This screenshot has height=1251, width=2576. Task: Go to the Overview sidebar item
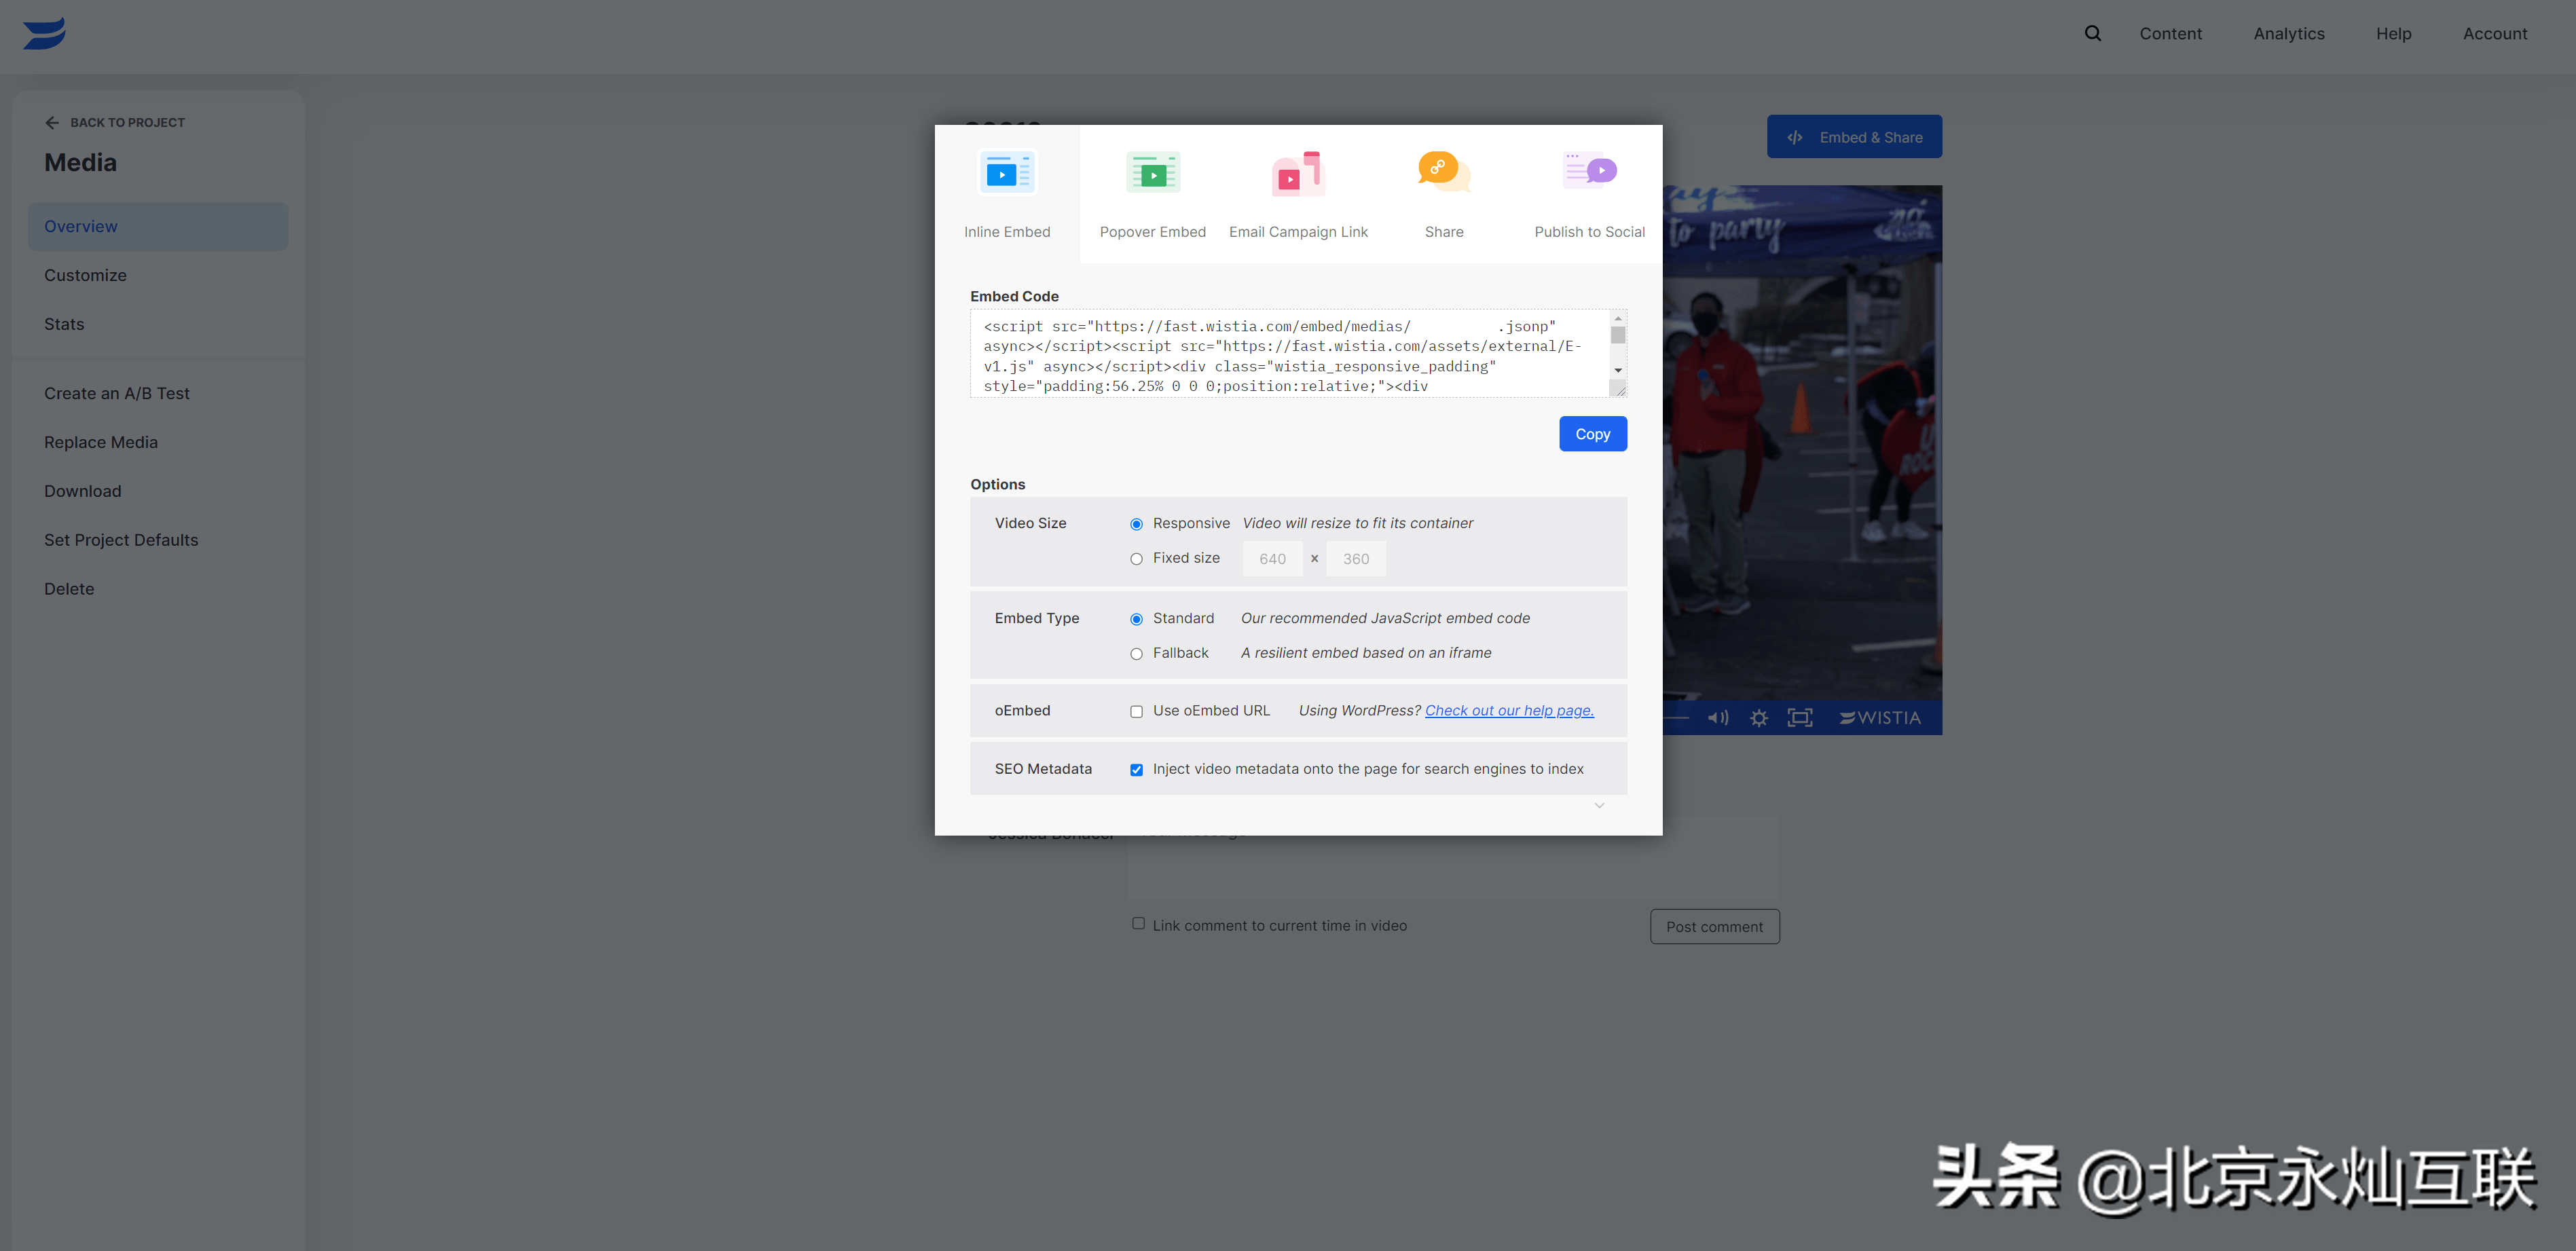point(158,226)
